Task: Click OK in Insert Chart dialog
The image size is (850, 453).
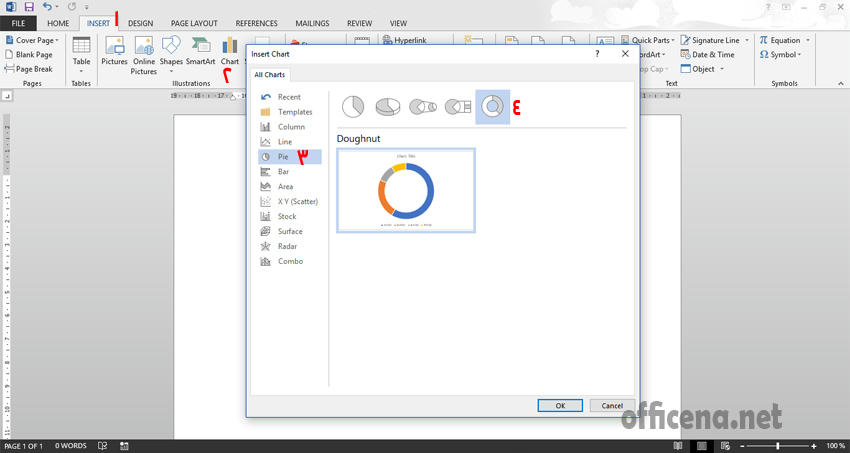Action: point(560,405)
